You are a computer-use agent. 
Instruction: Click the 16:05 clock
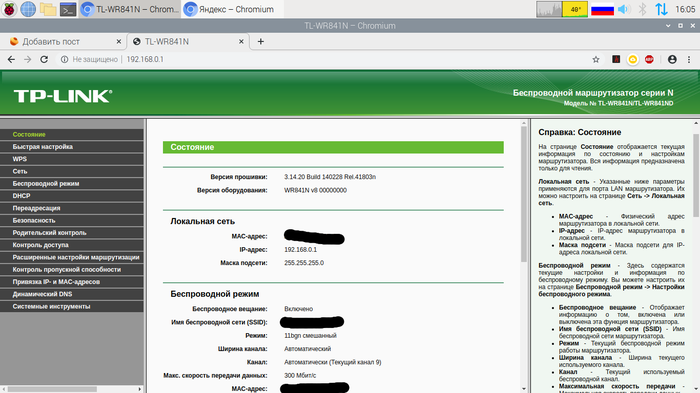tap(685, 9)
